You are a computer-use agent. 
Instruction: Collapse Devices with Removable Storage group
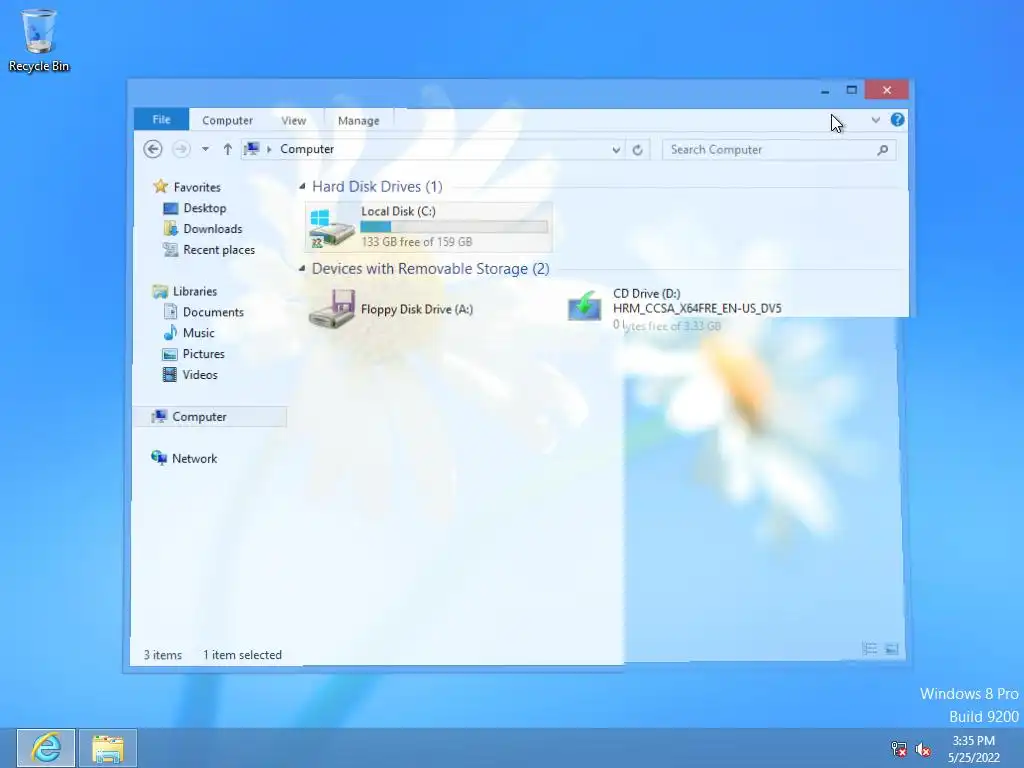(302, 268)
